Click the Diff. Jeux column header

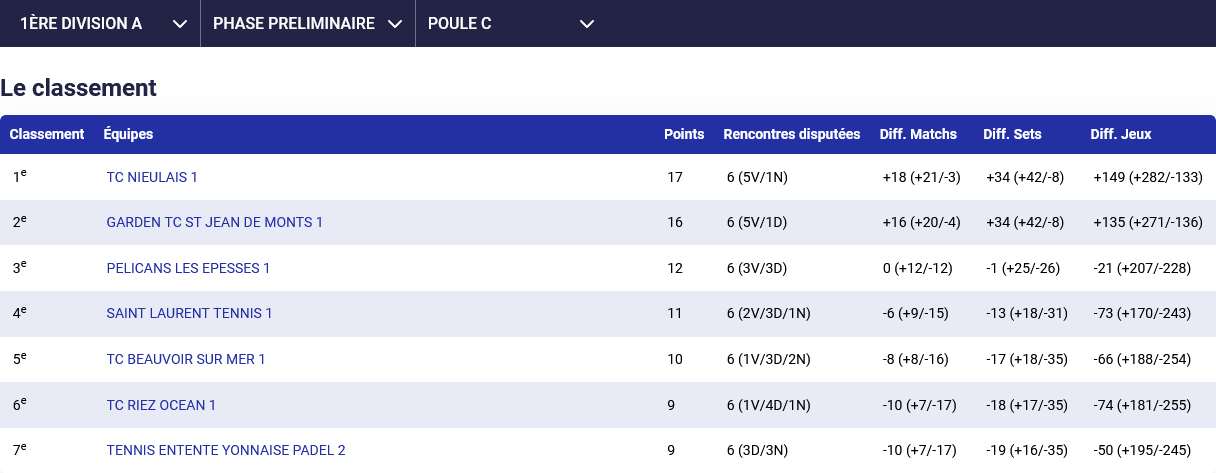pyautogui.click(x=1121, y=134)
